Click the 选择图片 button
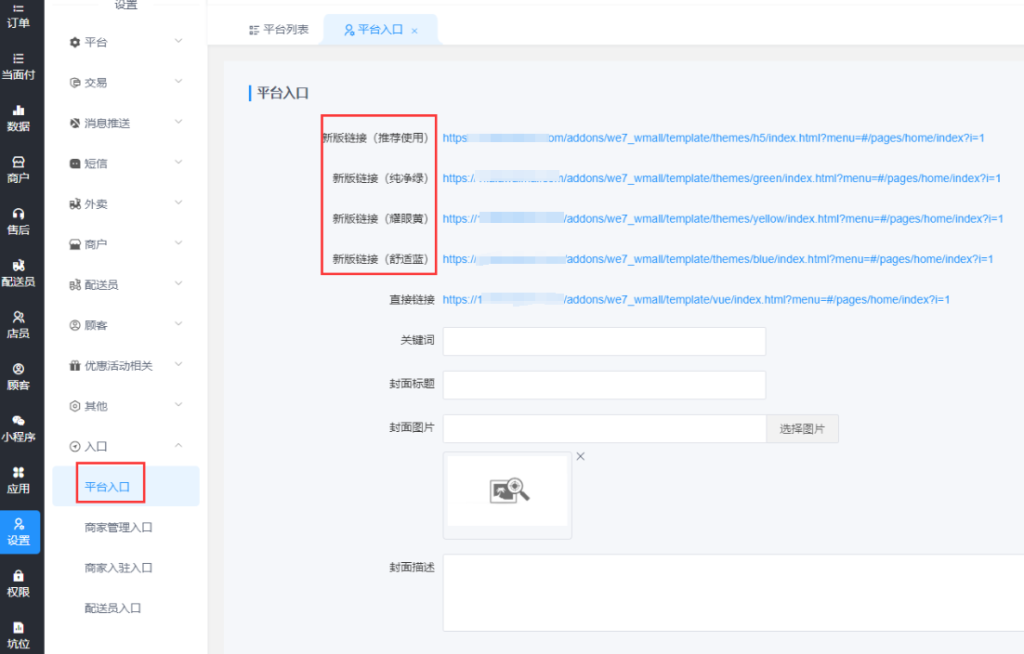Image resolution: width=1024 pixels, height=654 pixels. 802,429
